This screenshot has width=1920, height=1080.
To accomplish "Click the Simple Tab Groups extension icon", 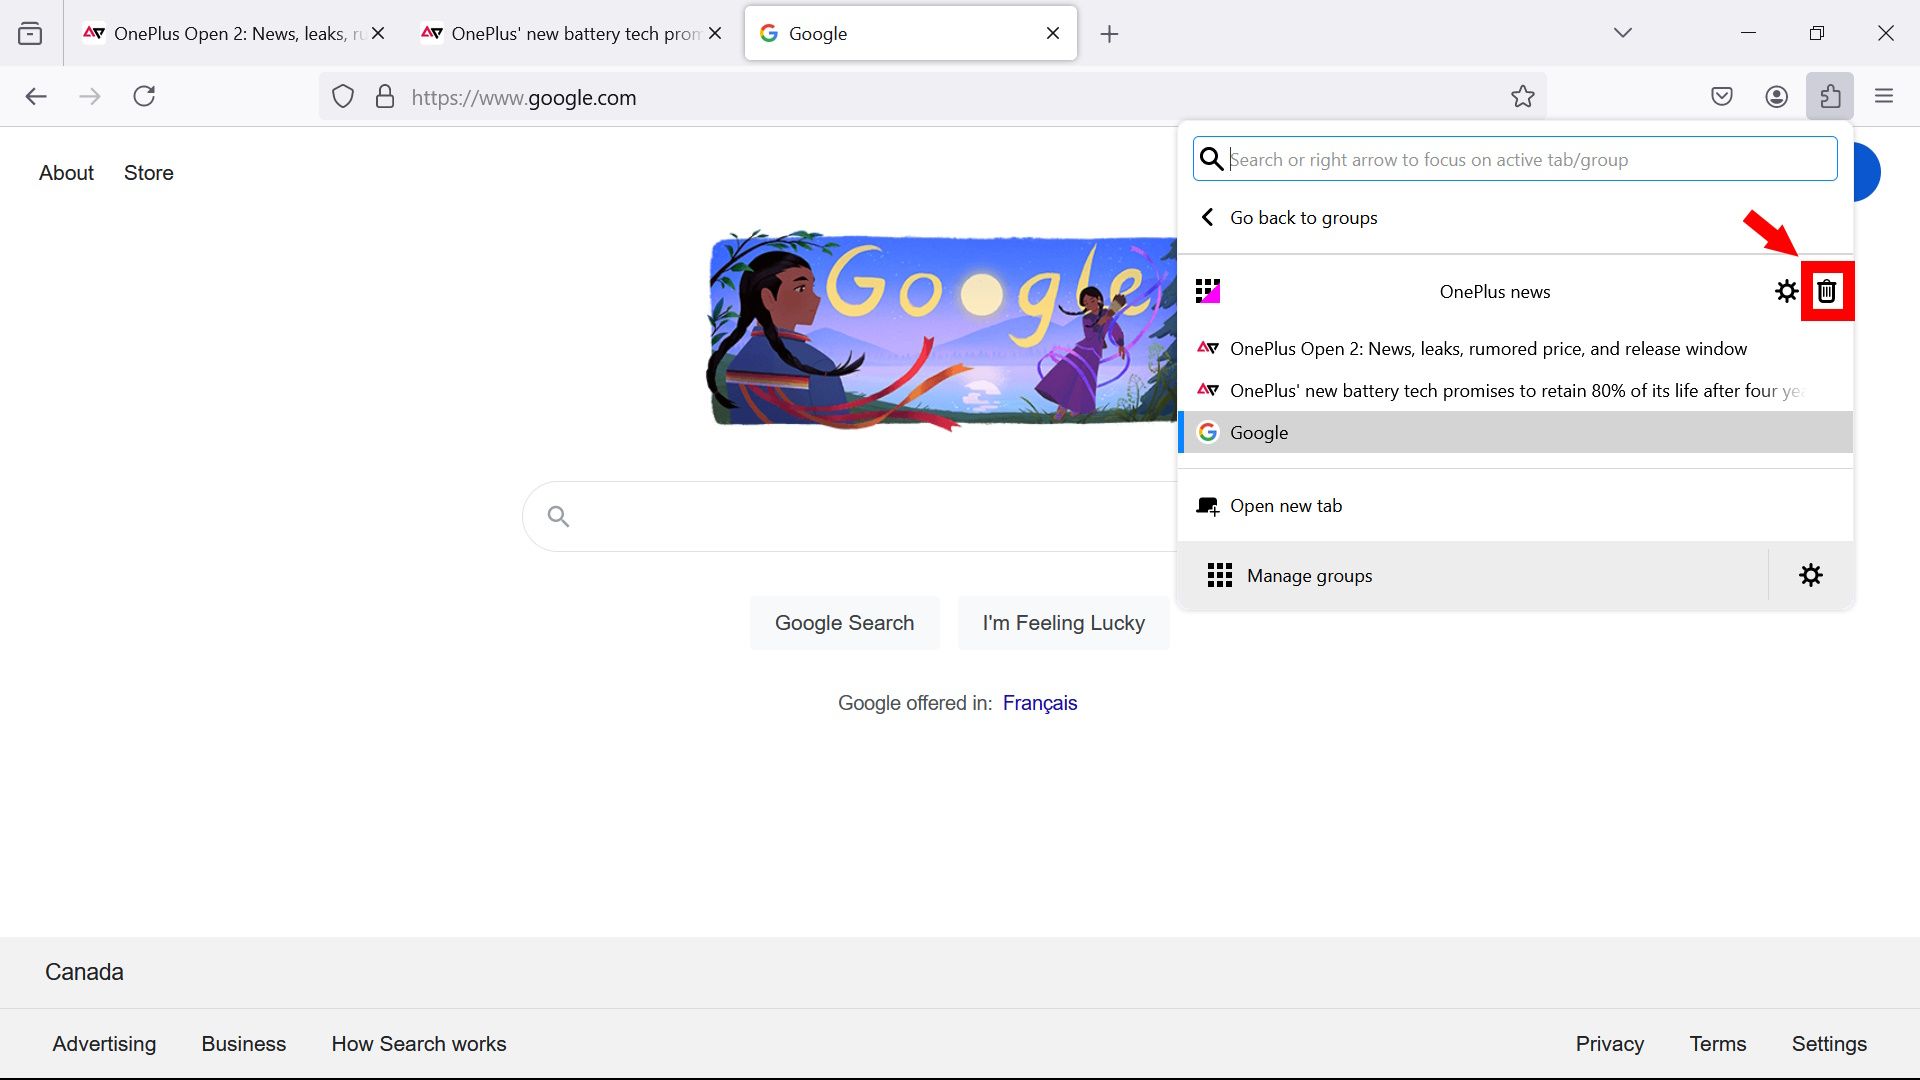I will tap(1830, 96).
